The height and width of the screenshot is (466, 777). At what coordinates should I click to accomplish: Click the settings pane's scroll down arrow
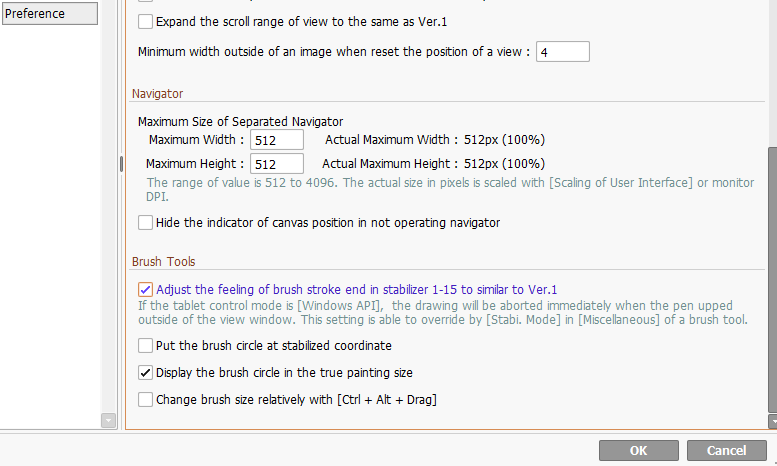click(772, 422)
